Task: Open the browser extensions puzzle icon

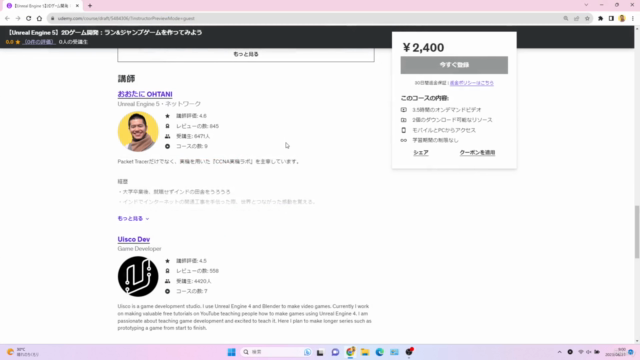Action: click(x=600, y=18)
